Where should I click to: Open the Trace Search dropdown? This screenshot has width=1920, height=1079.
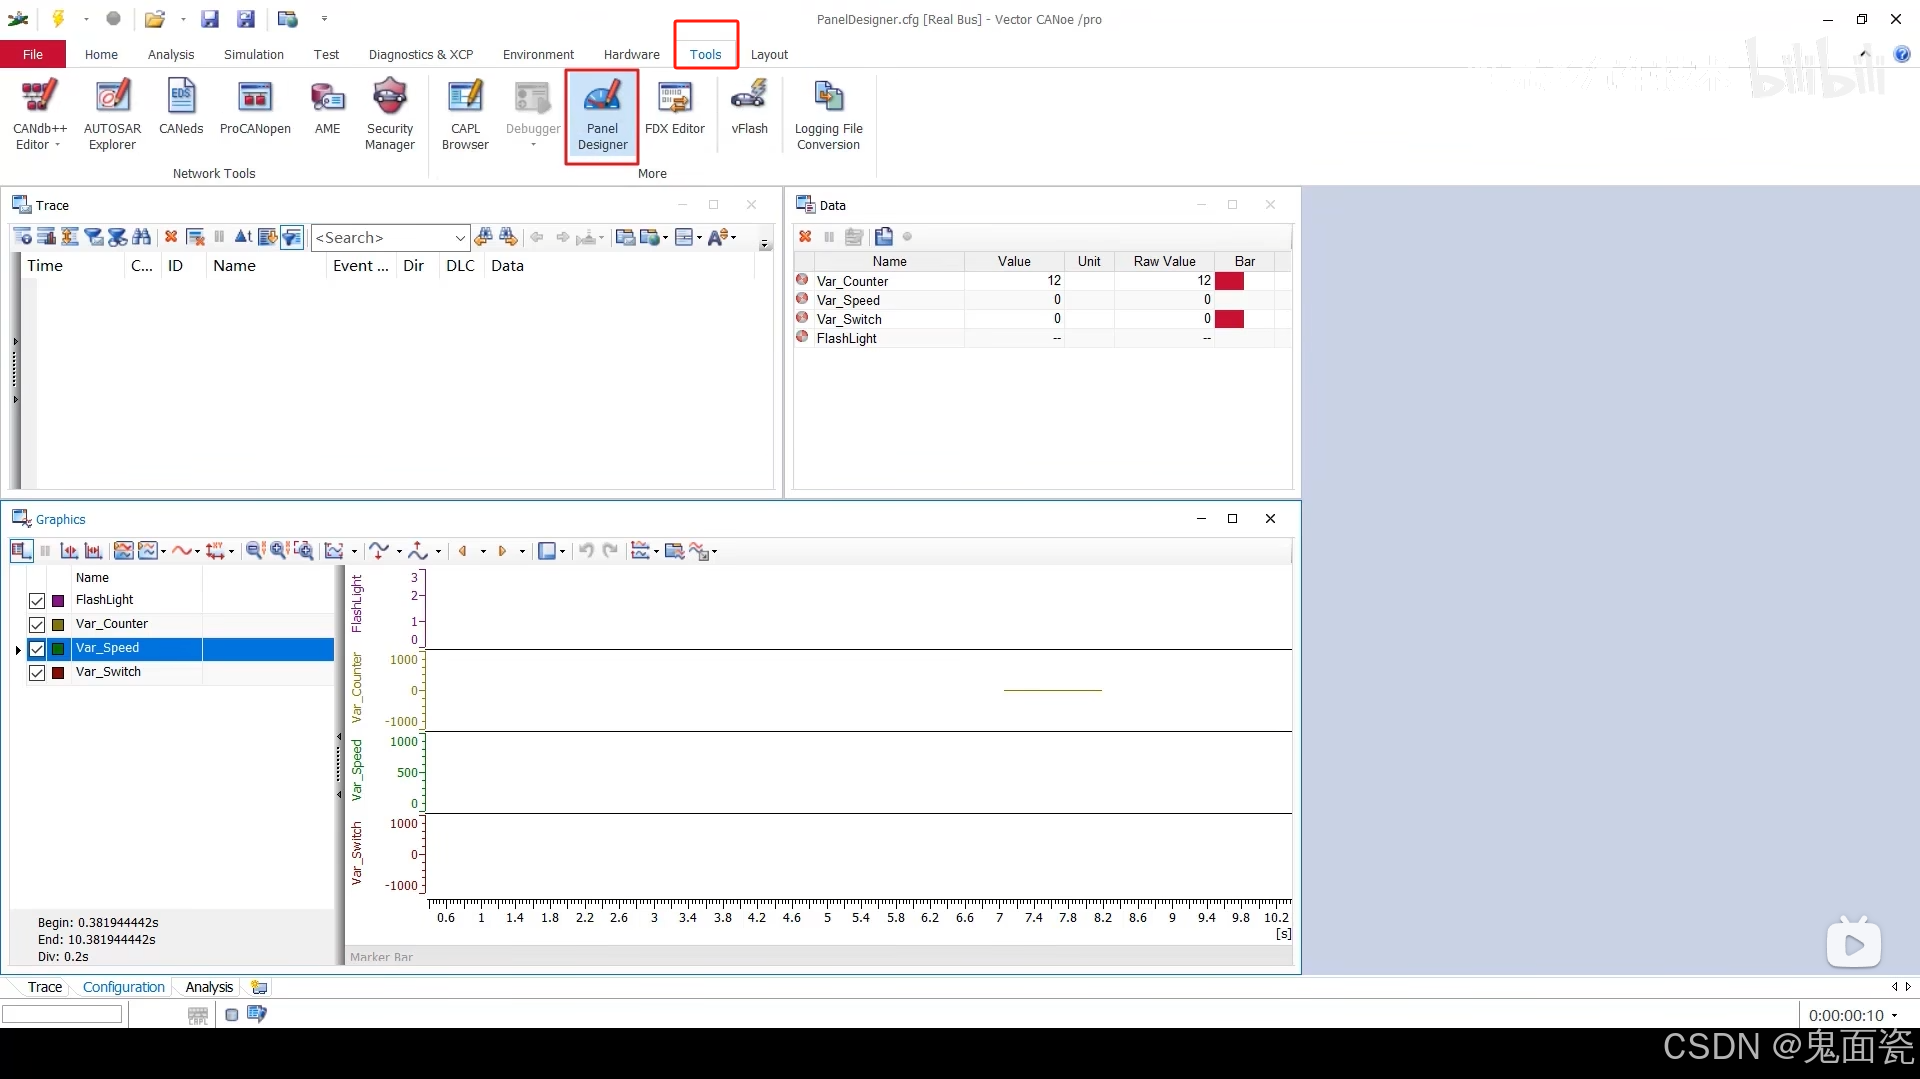point(459,238)
